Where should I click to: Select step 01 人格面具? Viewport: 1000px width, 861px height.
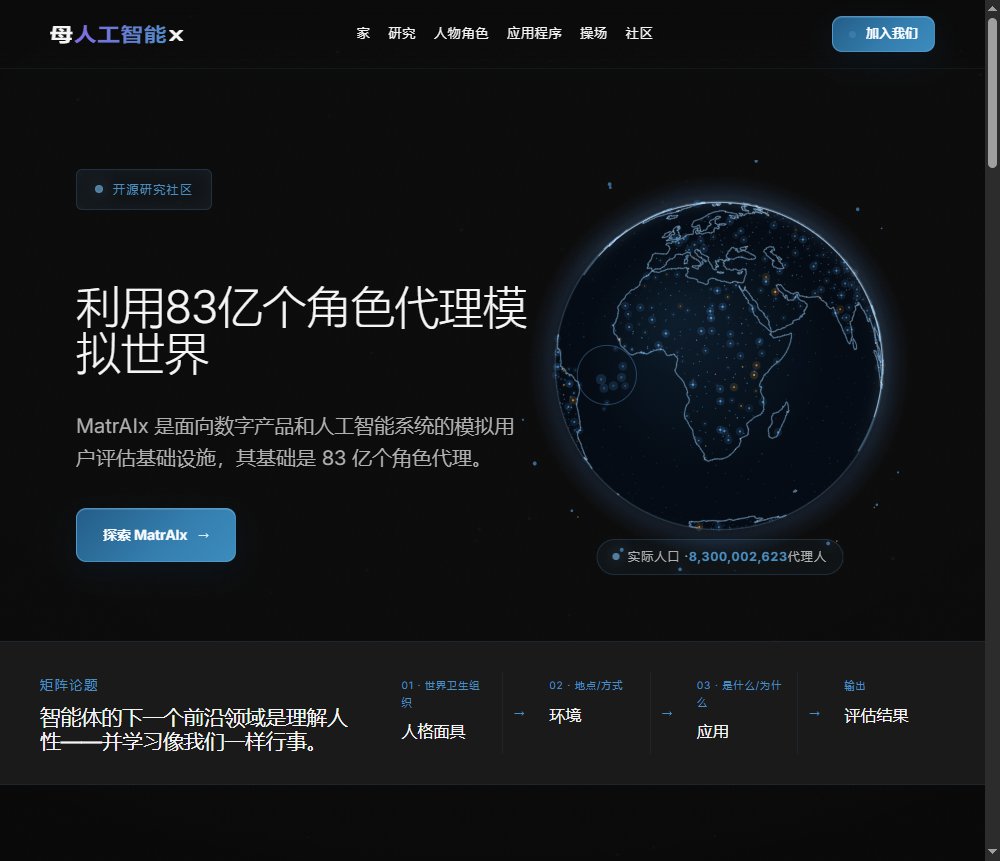(441, 710)
